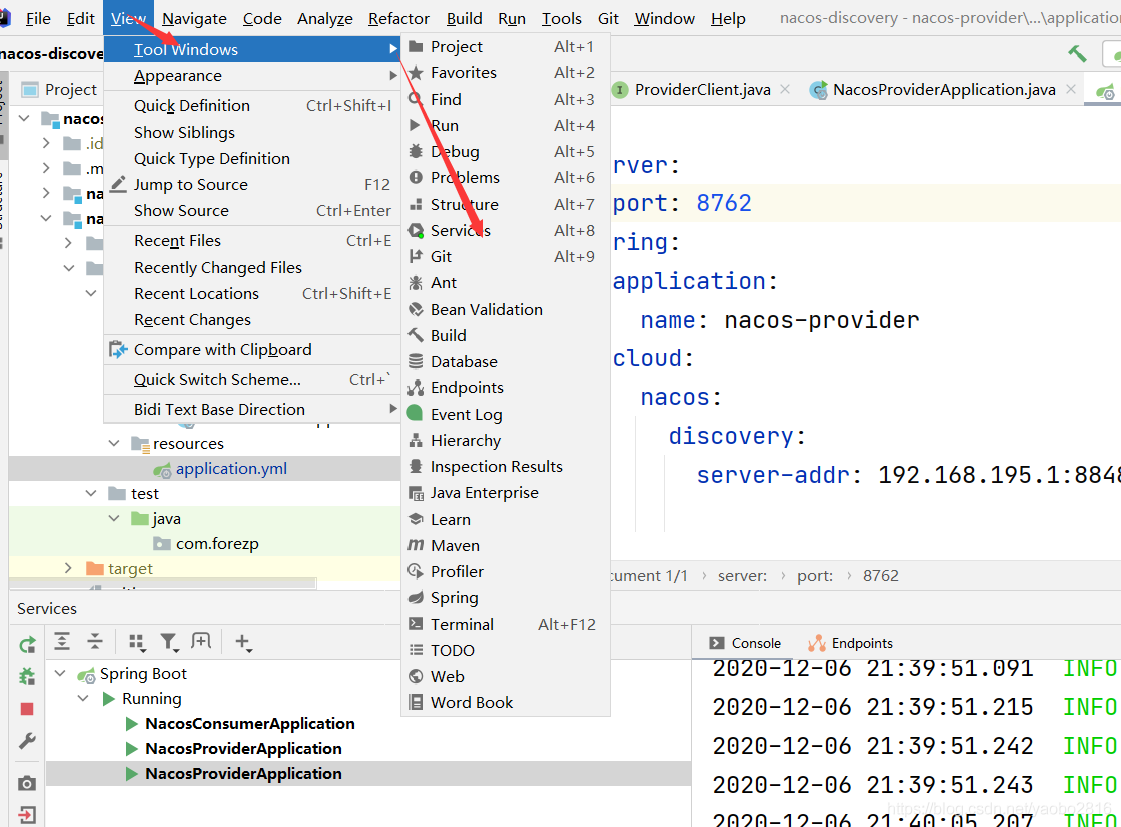Viewport: 1121px width, 827px height.
Task: Click the debug rerun bug icon in Services
Action: 27,677
